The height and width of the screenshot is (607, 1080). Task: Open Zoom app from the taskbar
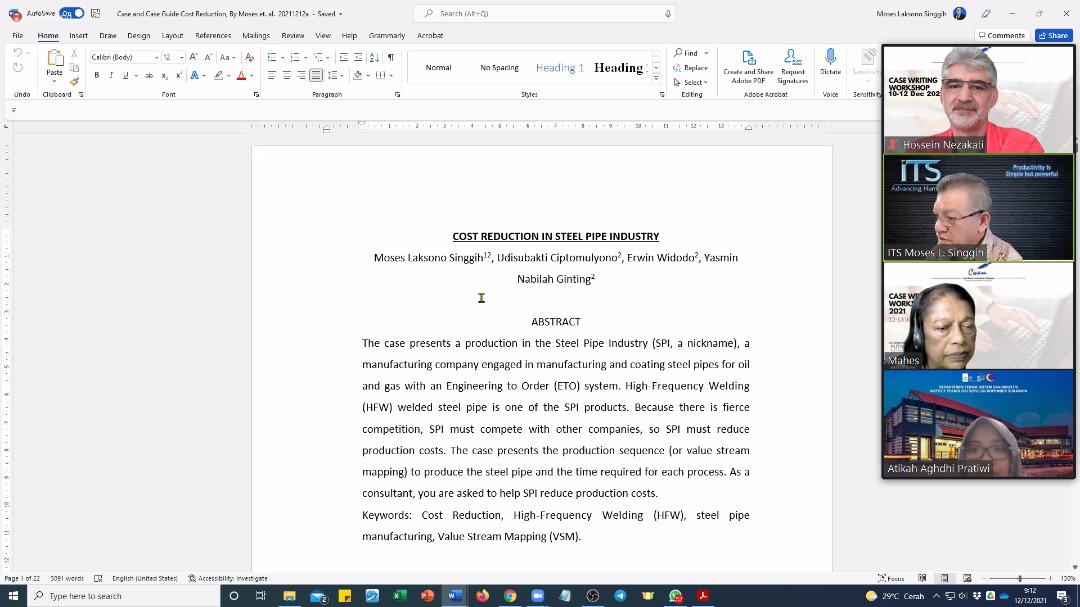(x=537, y=596)
